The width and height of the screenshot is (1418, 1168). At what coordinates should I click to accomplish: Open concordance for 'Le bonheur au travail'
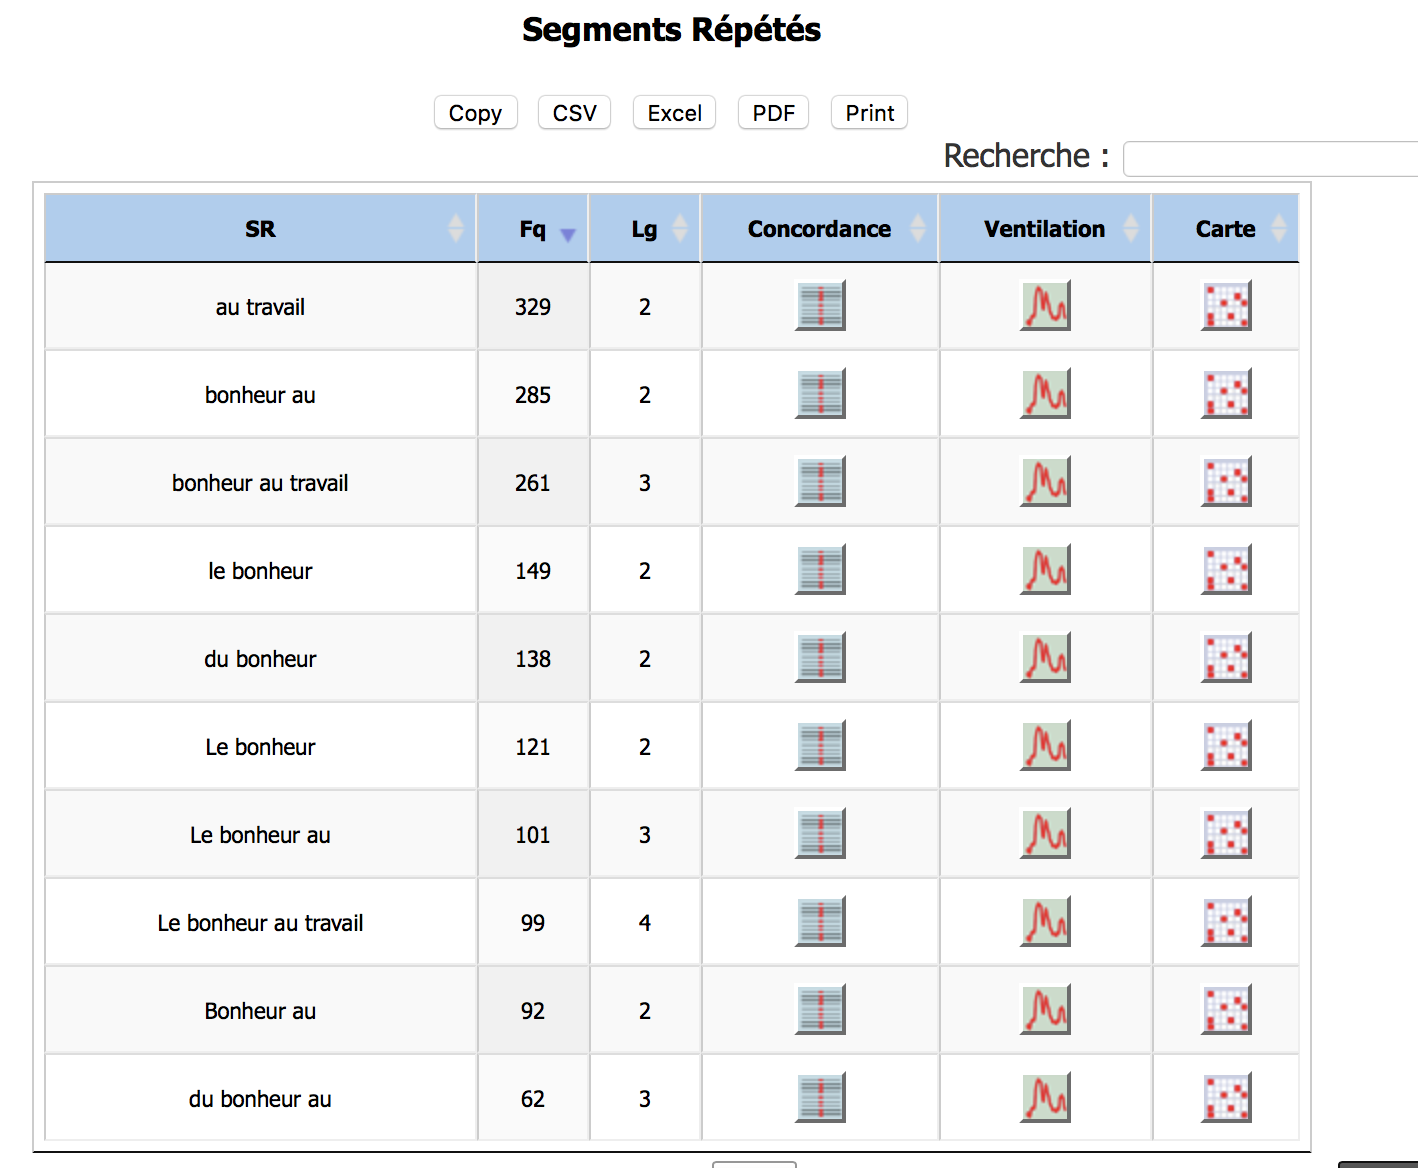[820, 922]
